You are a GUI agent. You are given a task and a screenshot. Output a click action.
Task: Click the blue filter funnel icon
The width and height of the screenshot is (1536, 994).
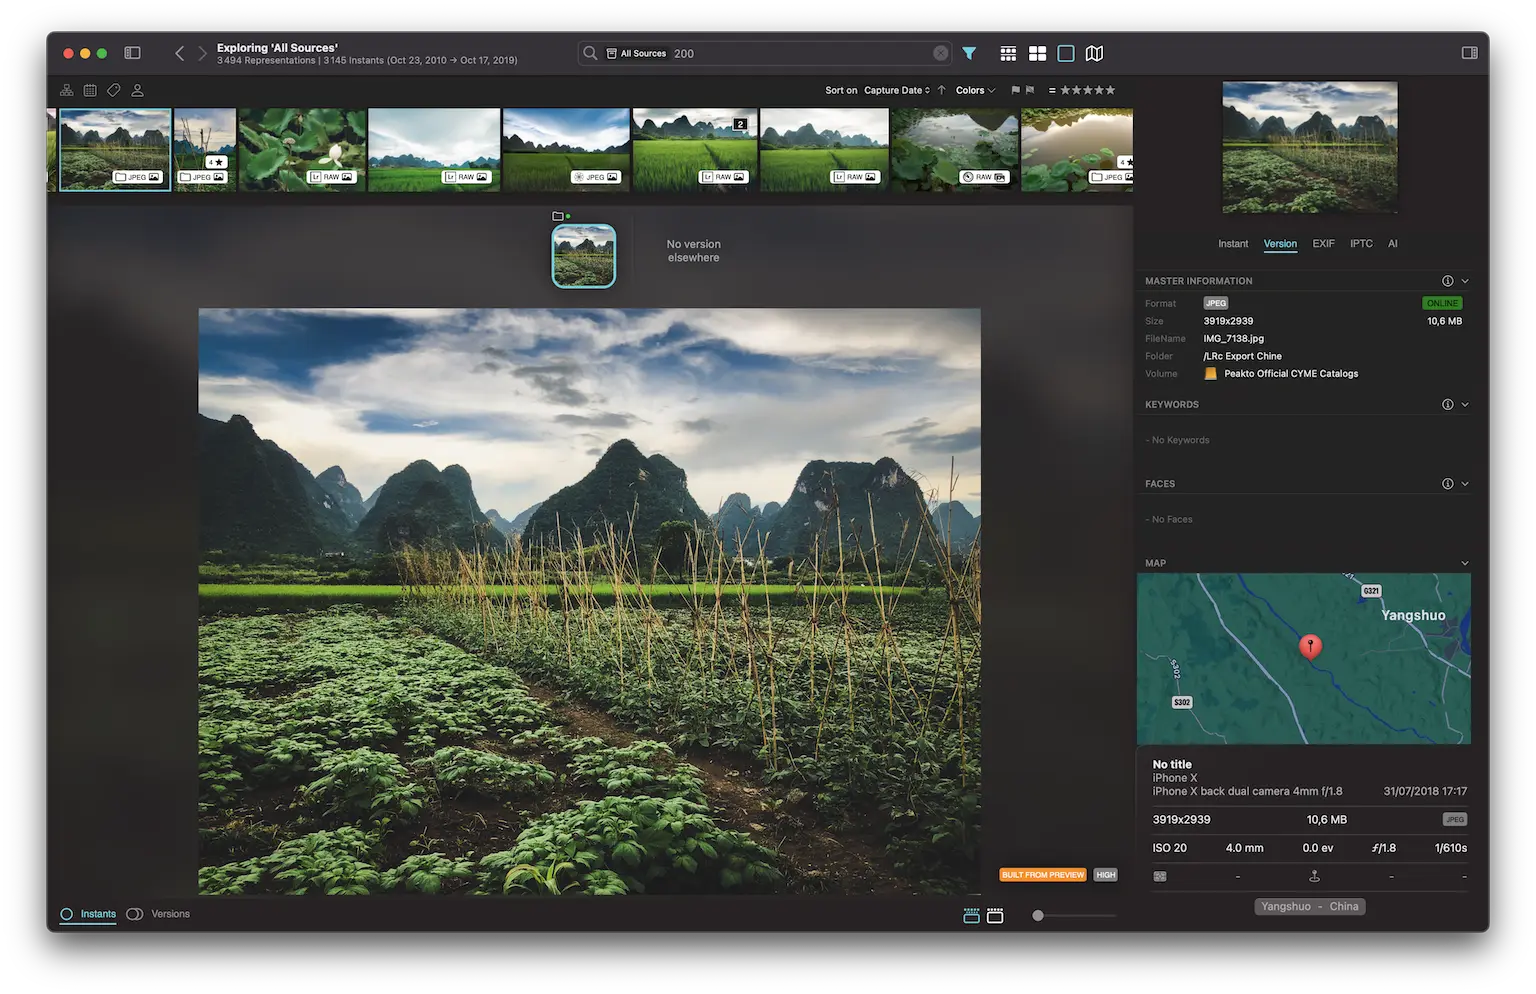coord(969,53)
